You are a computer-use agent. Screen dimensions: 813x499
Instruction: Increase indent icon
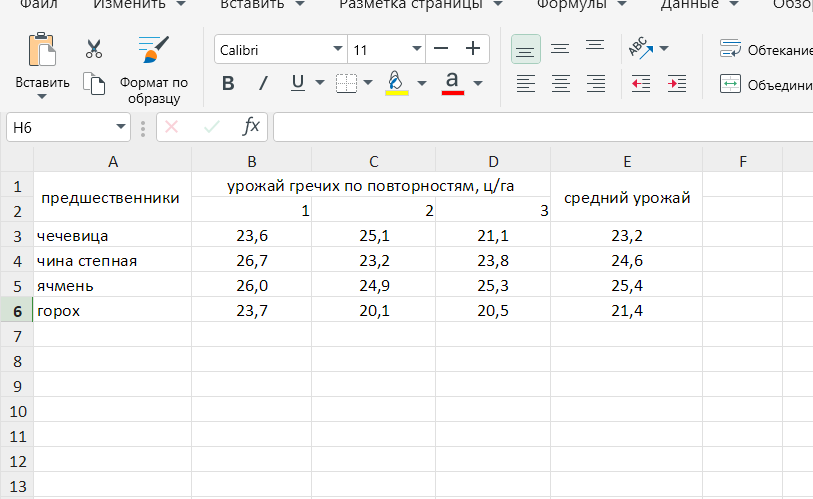tap(677, 83)
